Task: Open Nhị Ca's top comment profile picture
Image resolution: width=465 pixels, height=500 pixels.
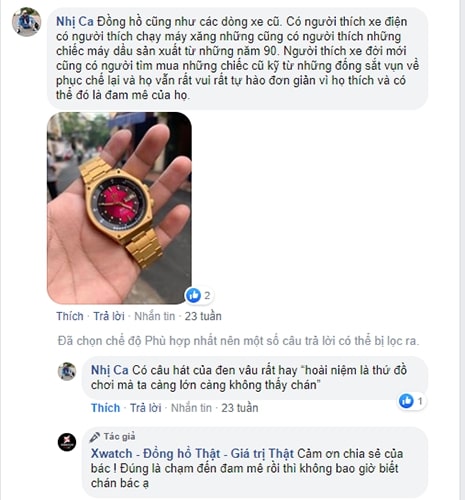Action: pos(27,21)
